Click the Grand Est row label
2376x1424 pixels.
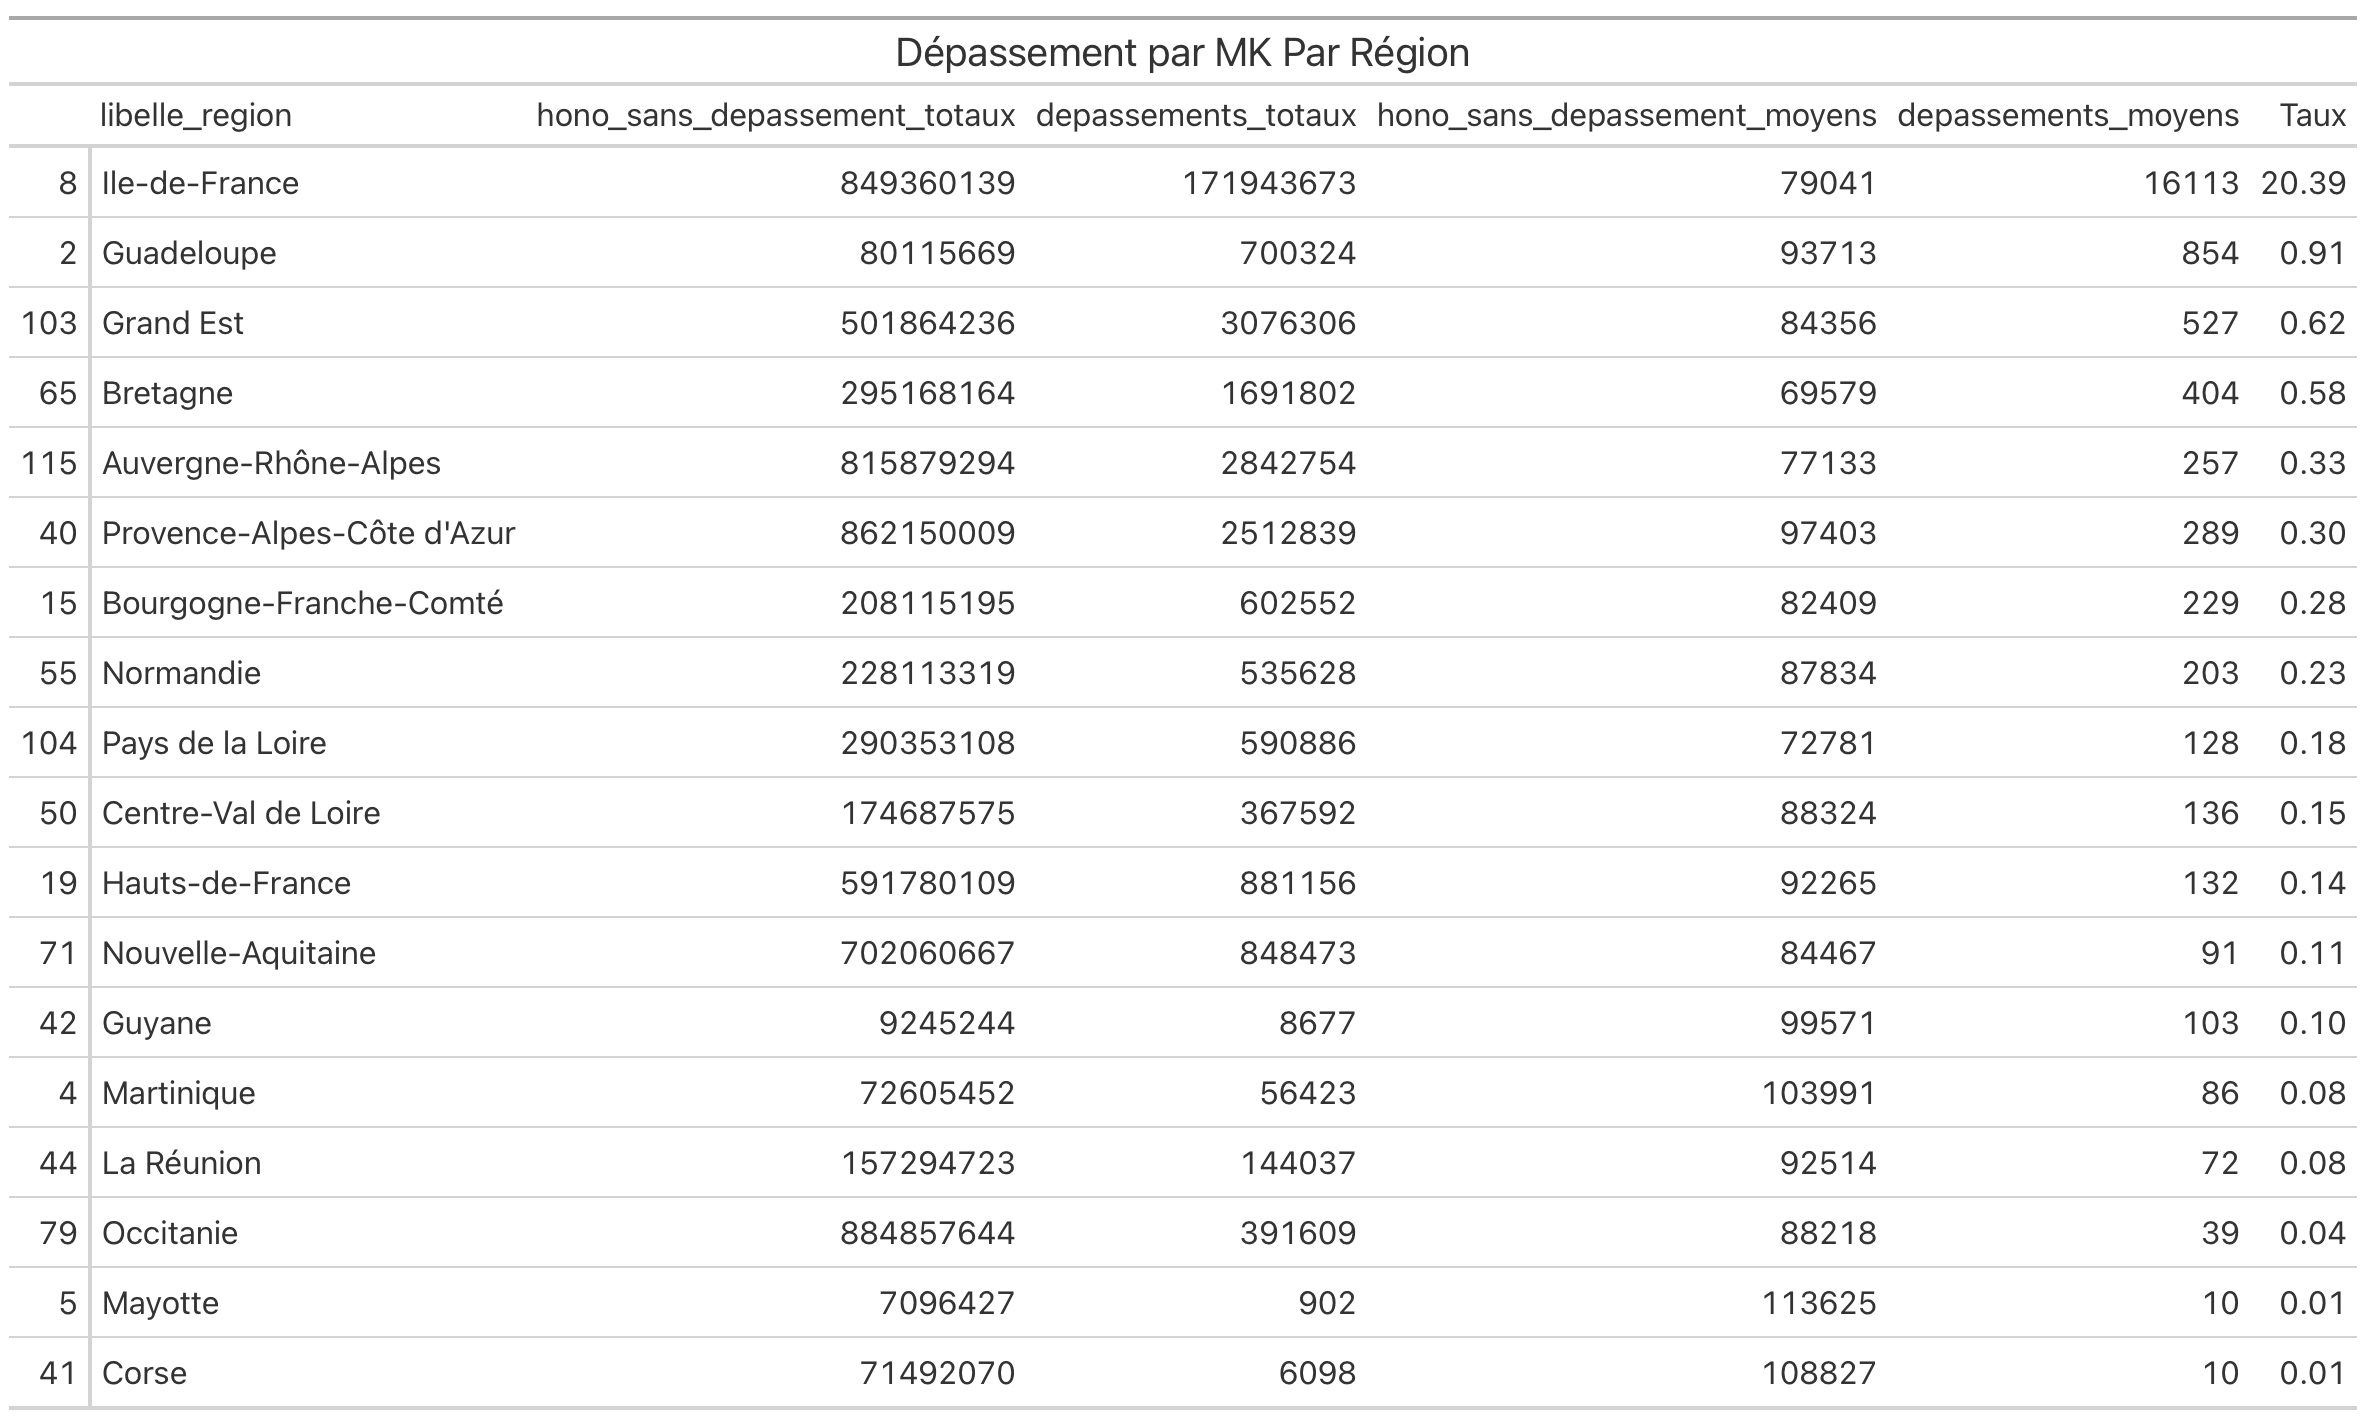point(173,323)
